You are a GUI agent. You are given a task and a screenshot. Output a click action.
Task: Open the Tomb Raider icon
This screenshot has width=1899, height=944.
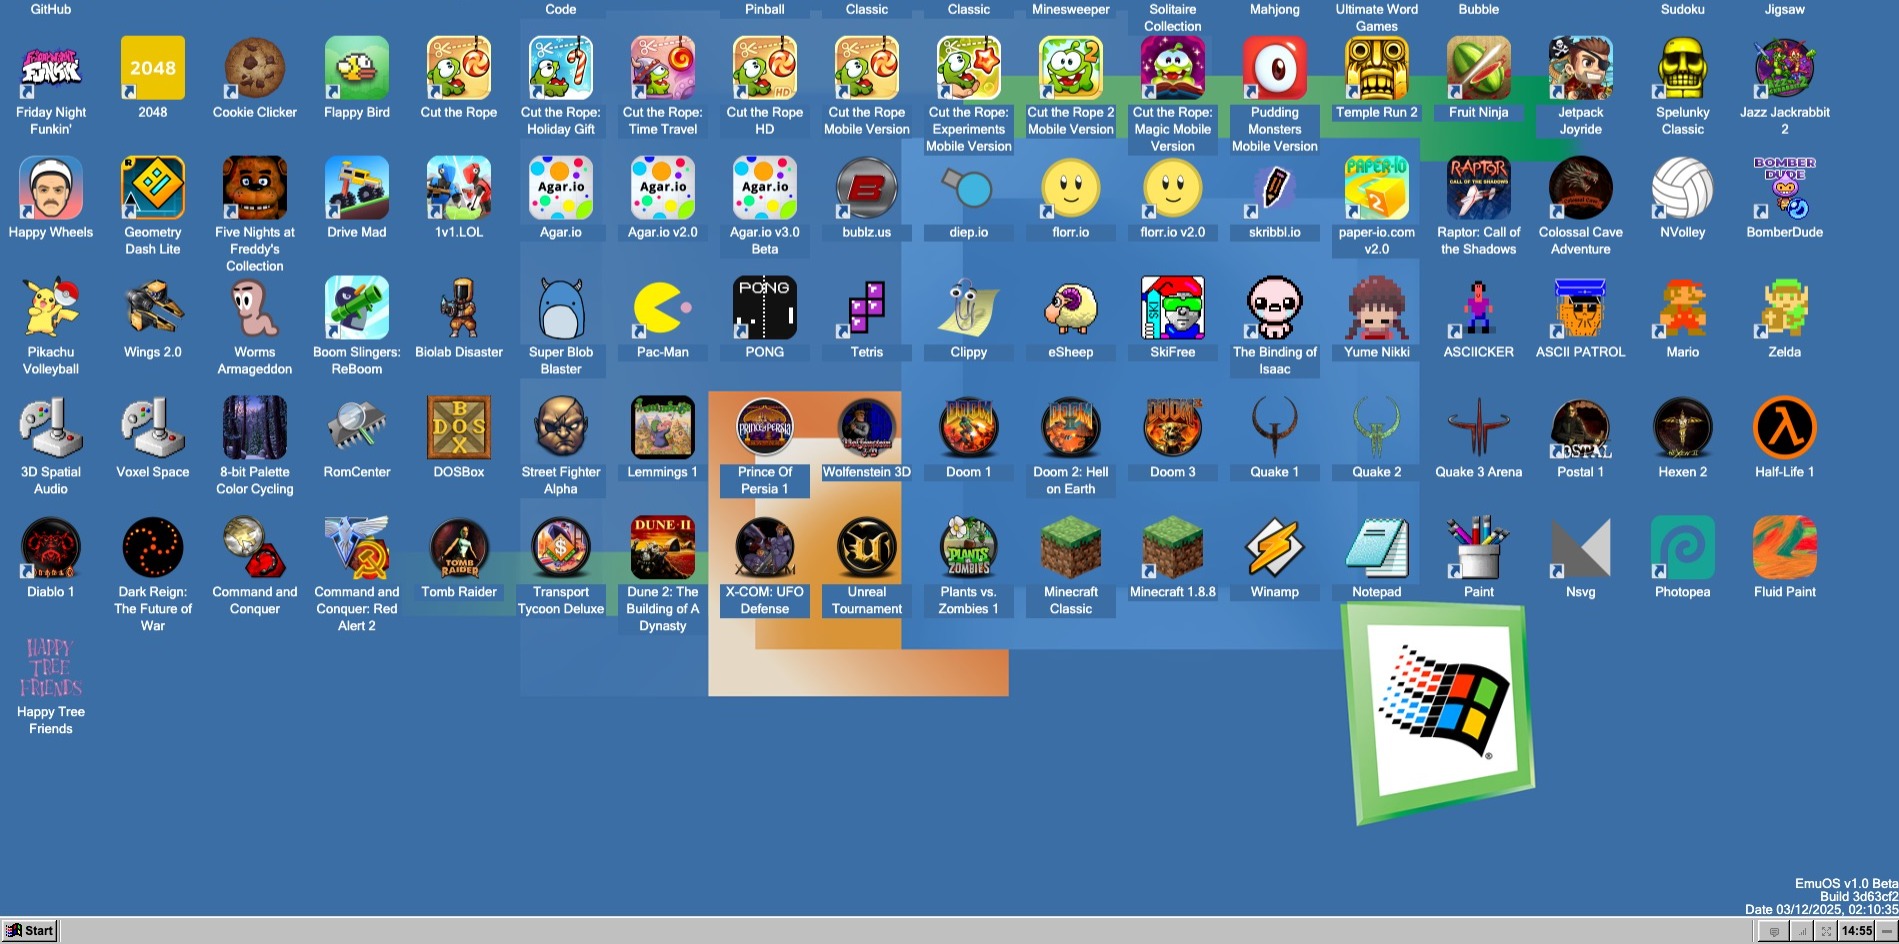pos(459,548)
